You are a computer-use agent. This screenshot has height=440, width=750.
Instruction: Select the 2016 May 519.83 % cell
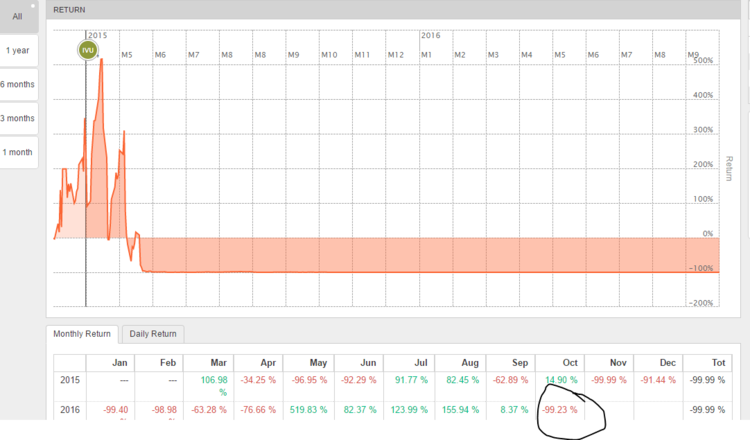tap(309, 410)
